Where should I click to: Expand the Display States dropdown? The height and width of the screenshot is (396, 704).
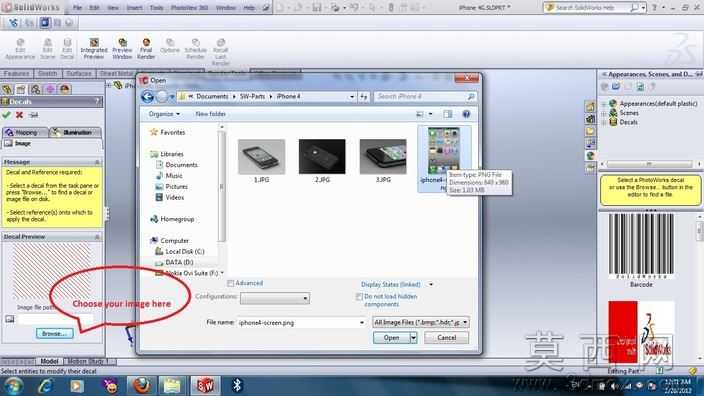click(x=431, y=284)
